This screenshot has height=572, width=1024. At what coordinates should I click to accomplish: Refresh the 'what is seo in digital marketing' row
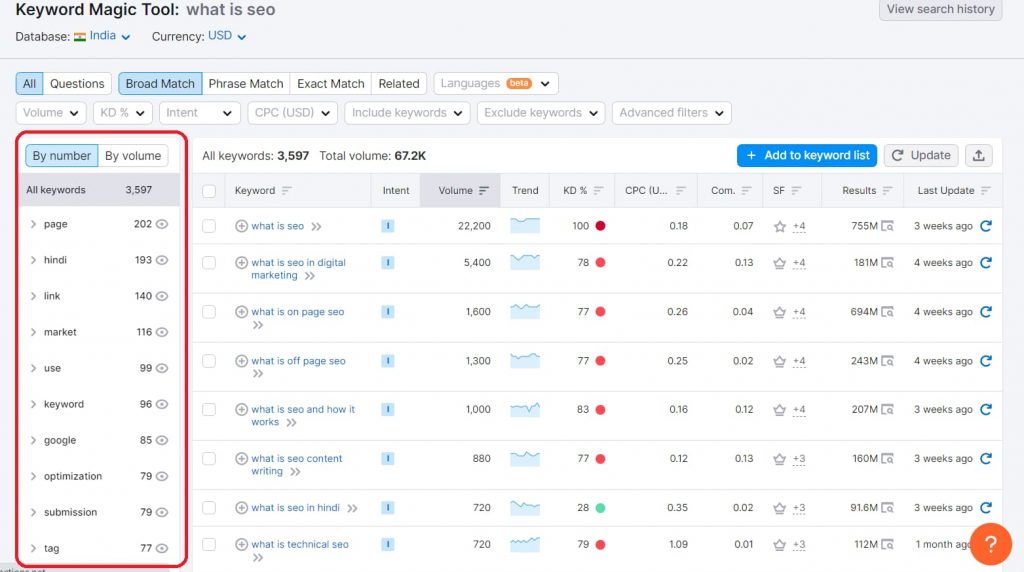pos(986,262)
